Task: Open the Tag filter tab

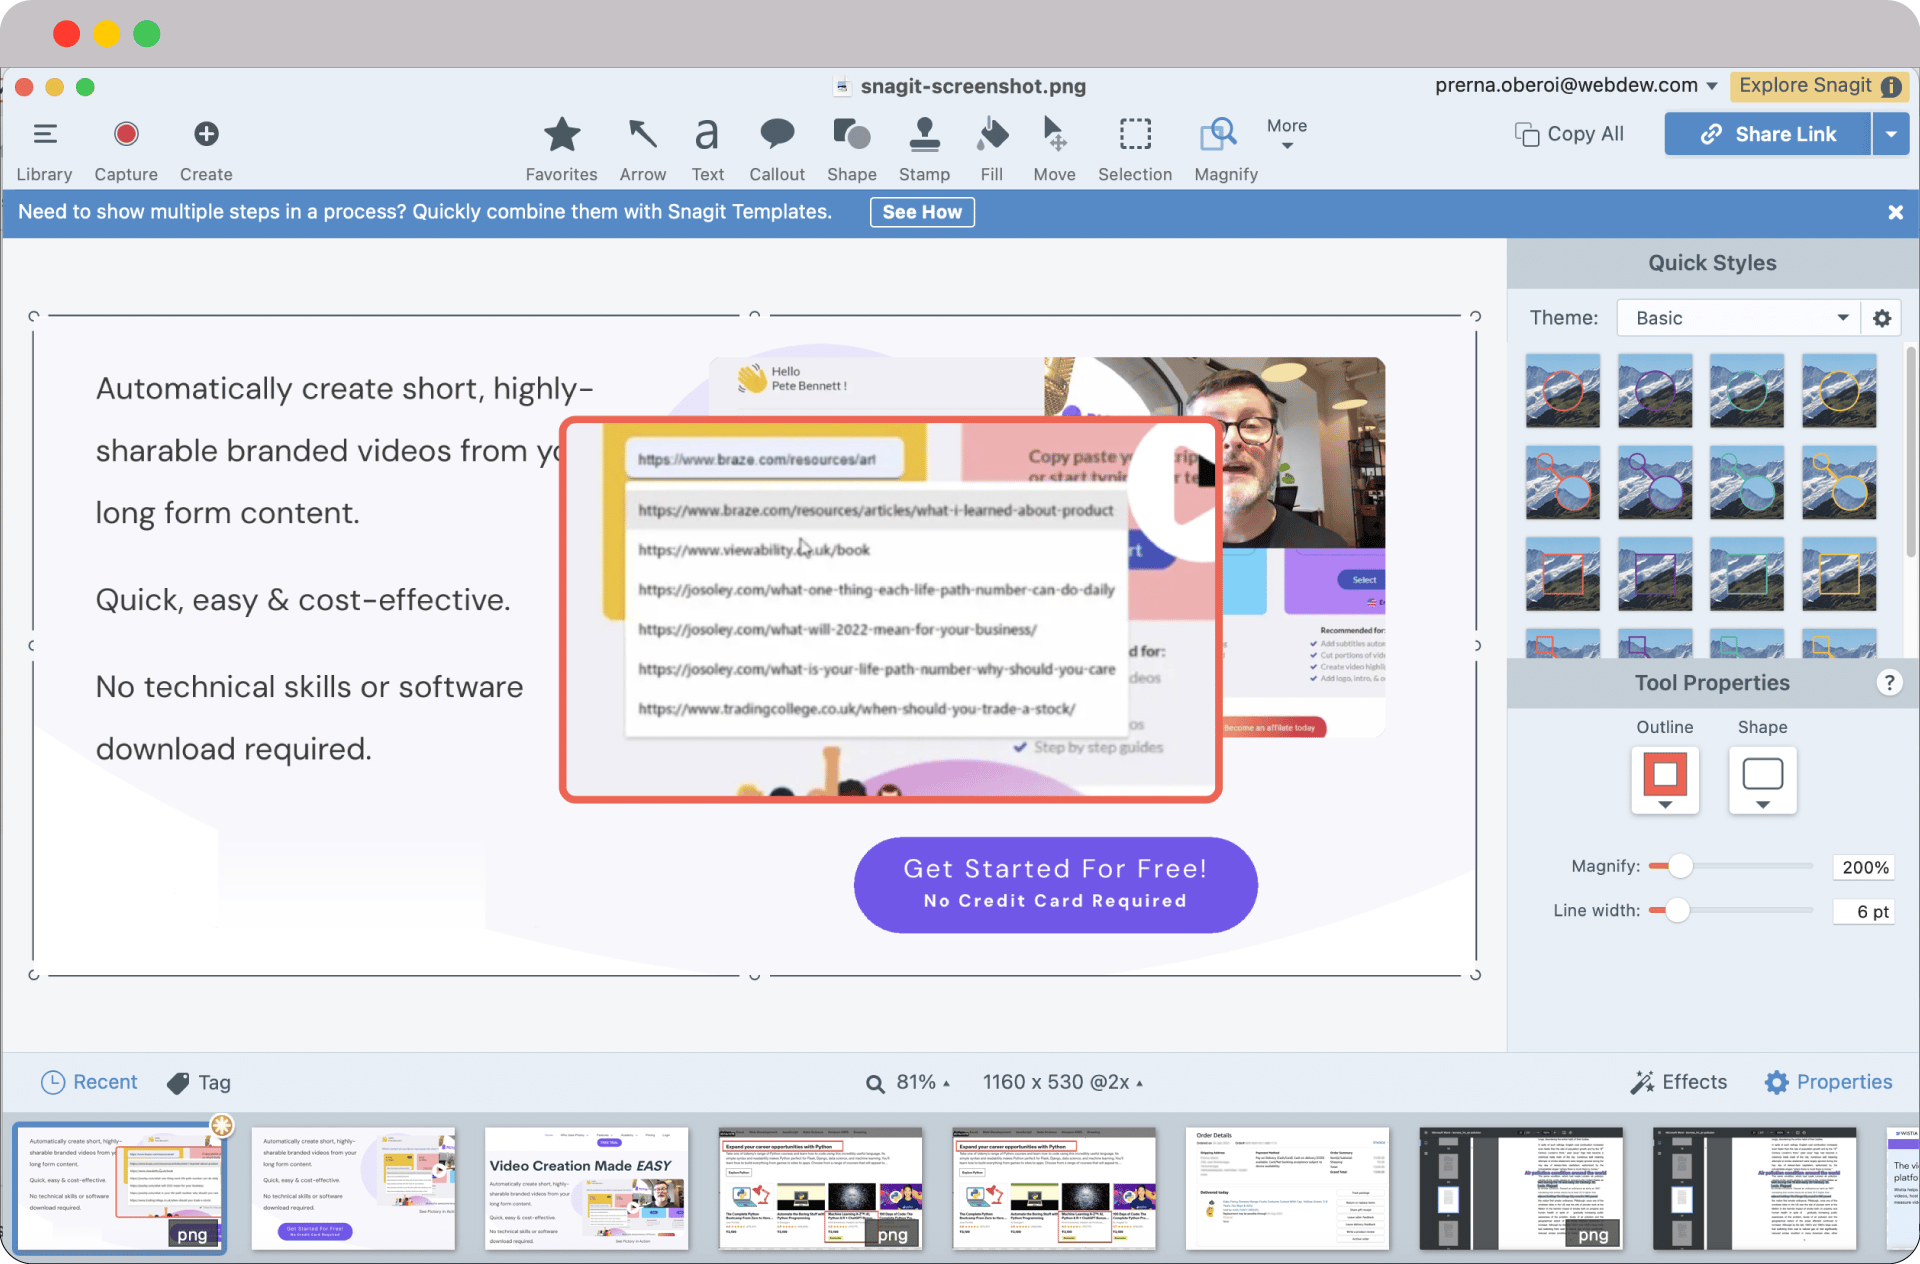Action: (199, 1082)
